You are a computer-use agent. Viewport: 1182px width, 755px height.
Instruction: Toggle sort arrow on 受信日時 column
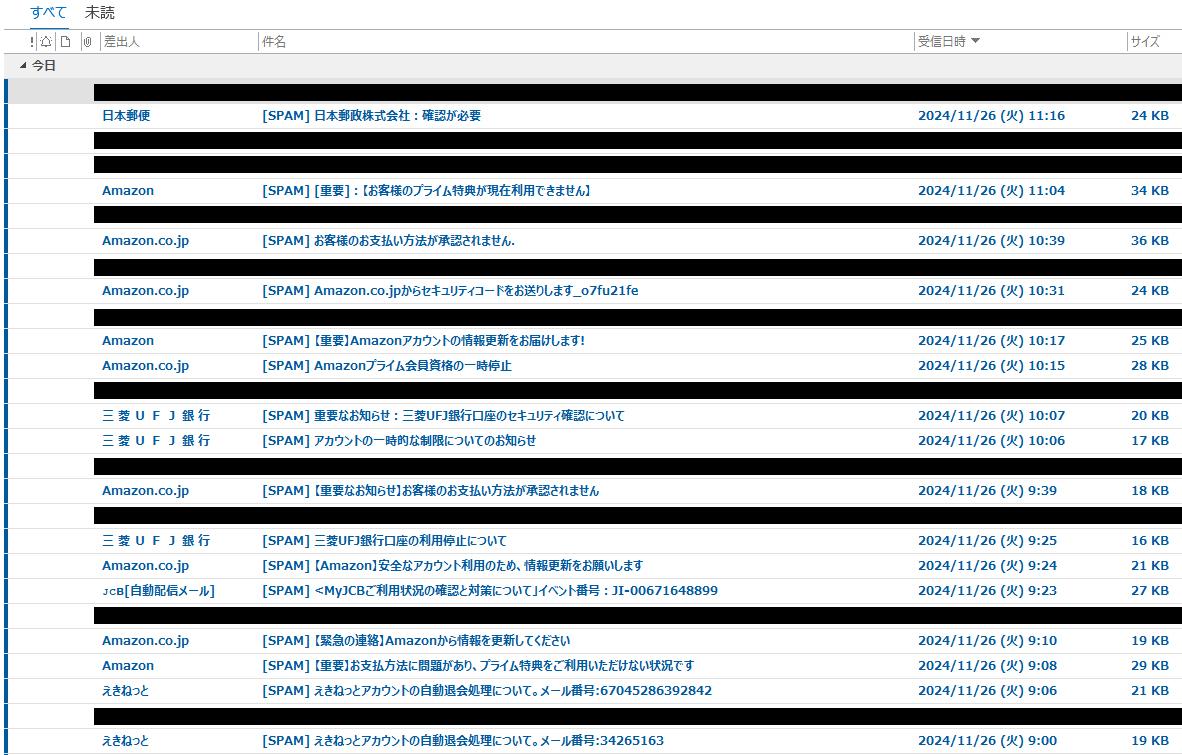click(x=975, y=41)
